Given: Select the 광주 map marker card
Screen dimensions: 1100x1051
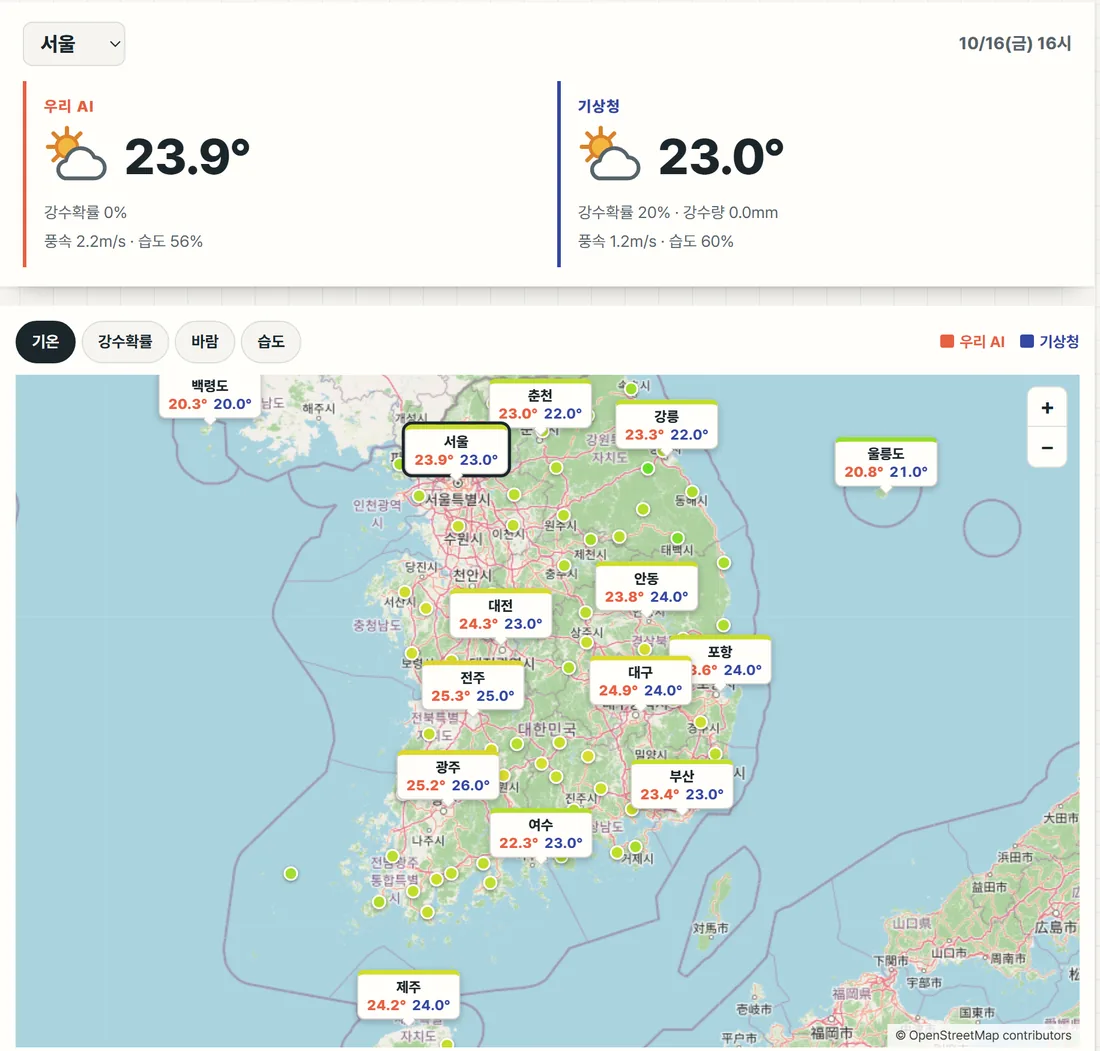Looking at the screenshot, I should [x=448, y=776].
